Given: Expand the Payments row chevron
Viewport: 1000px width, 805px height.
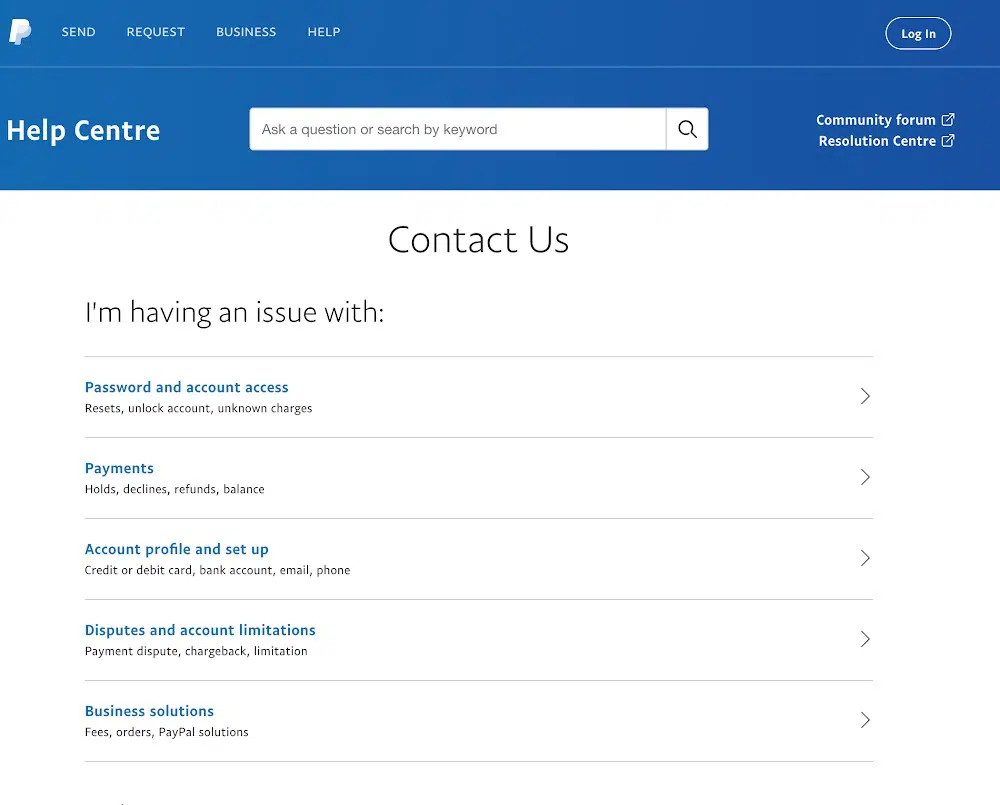Looking at the screenshot, I should [x=865, y=478].
